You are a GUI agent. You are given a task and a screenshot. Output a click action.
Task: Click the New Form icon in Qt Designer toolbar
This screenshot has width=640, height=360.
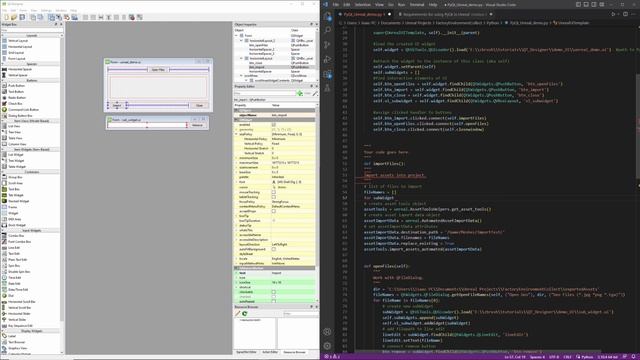click(x=7, y=17)
